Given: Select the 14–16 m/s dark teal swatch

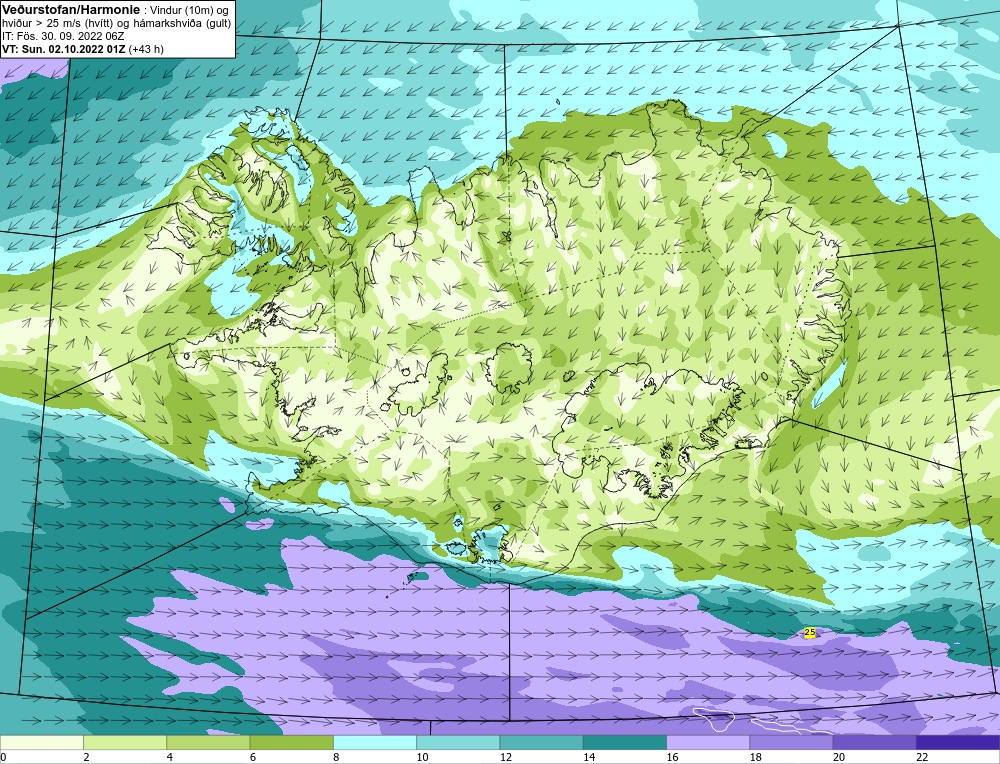Looking at the screenshot, I should pyautogui.click(x=625, y=742).
